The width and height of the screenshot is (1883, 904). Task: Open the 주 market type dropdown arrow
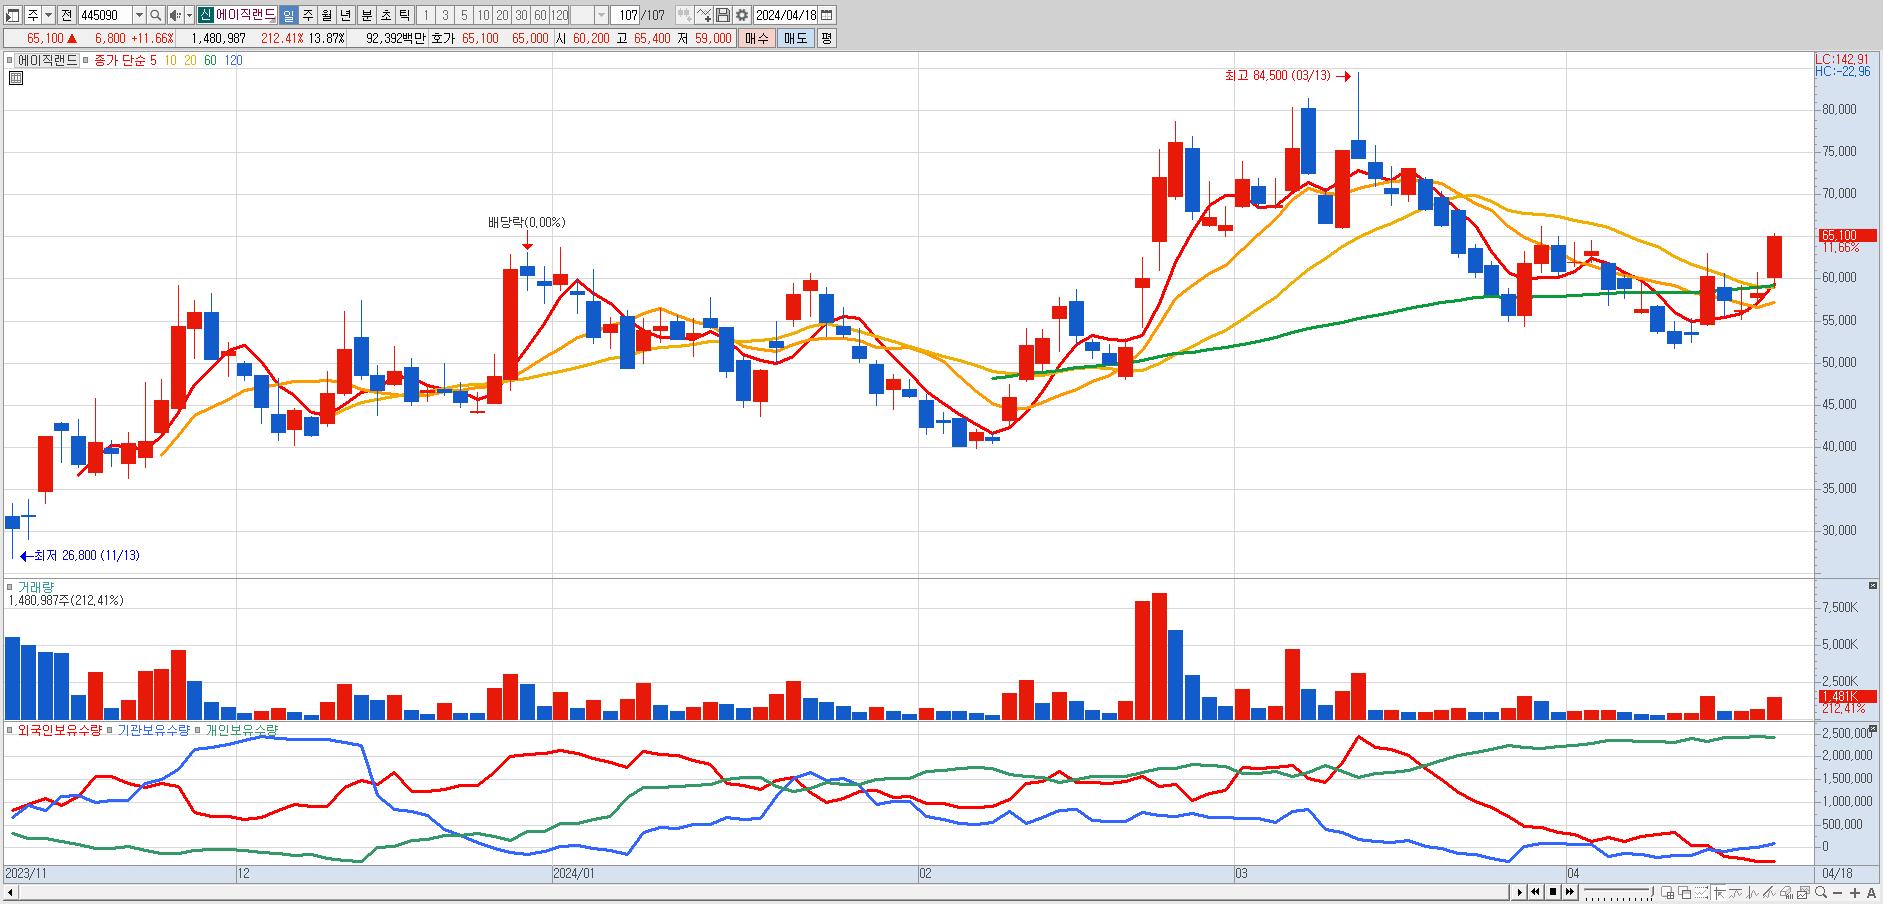coord(48,15)
